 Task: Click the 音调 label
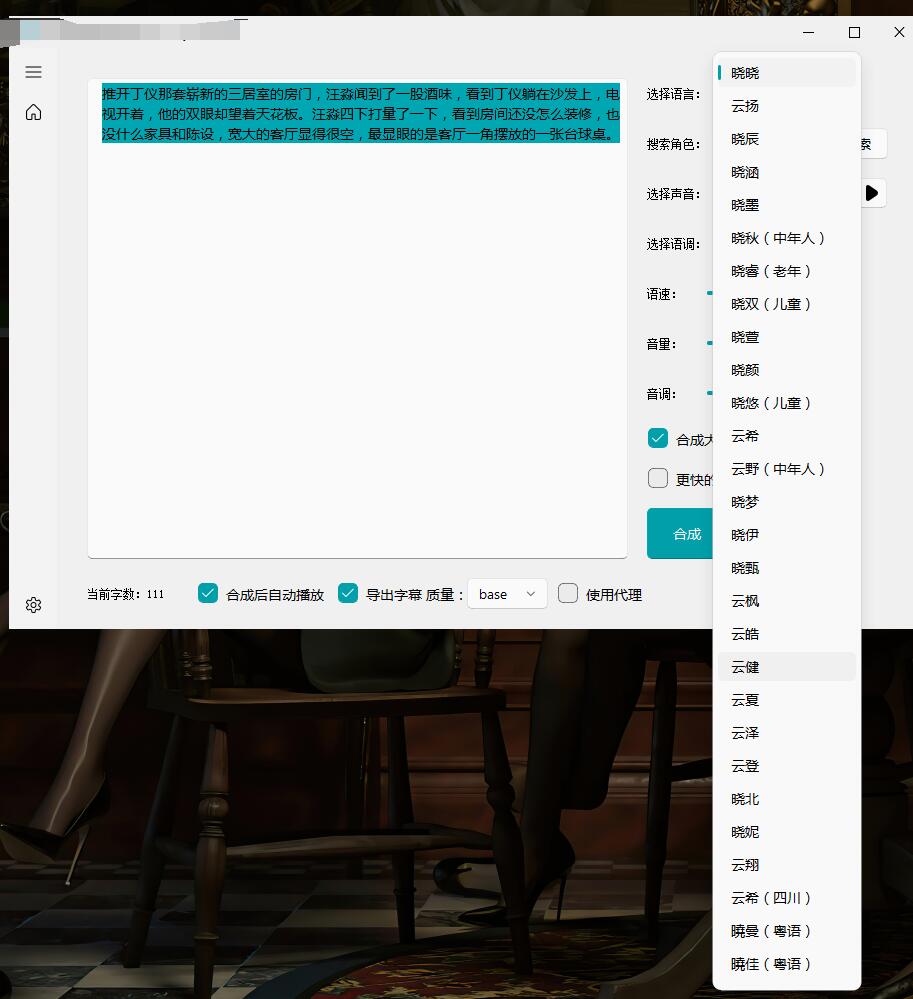point(661,394)
